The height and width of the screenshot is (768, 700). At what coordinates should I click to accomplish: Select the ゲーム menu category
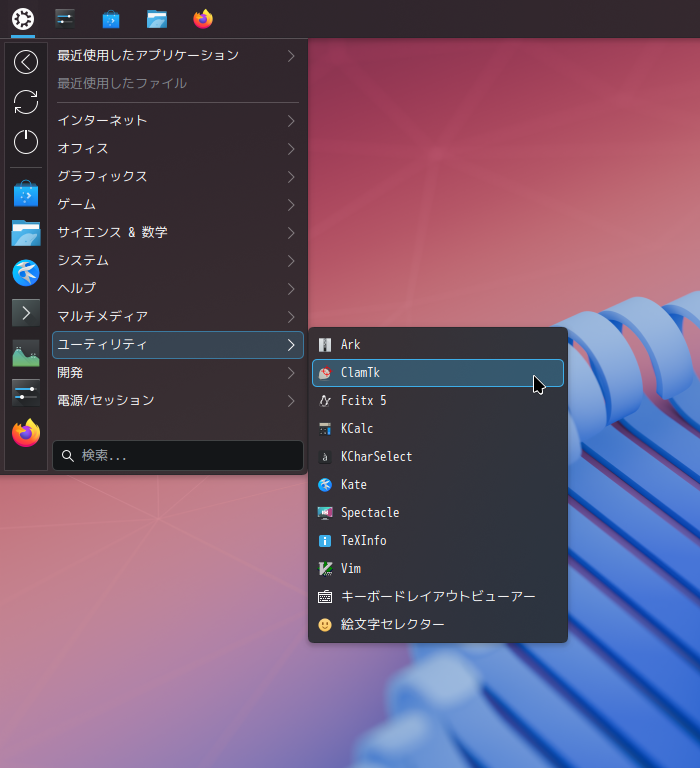[x=178, y=205]
